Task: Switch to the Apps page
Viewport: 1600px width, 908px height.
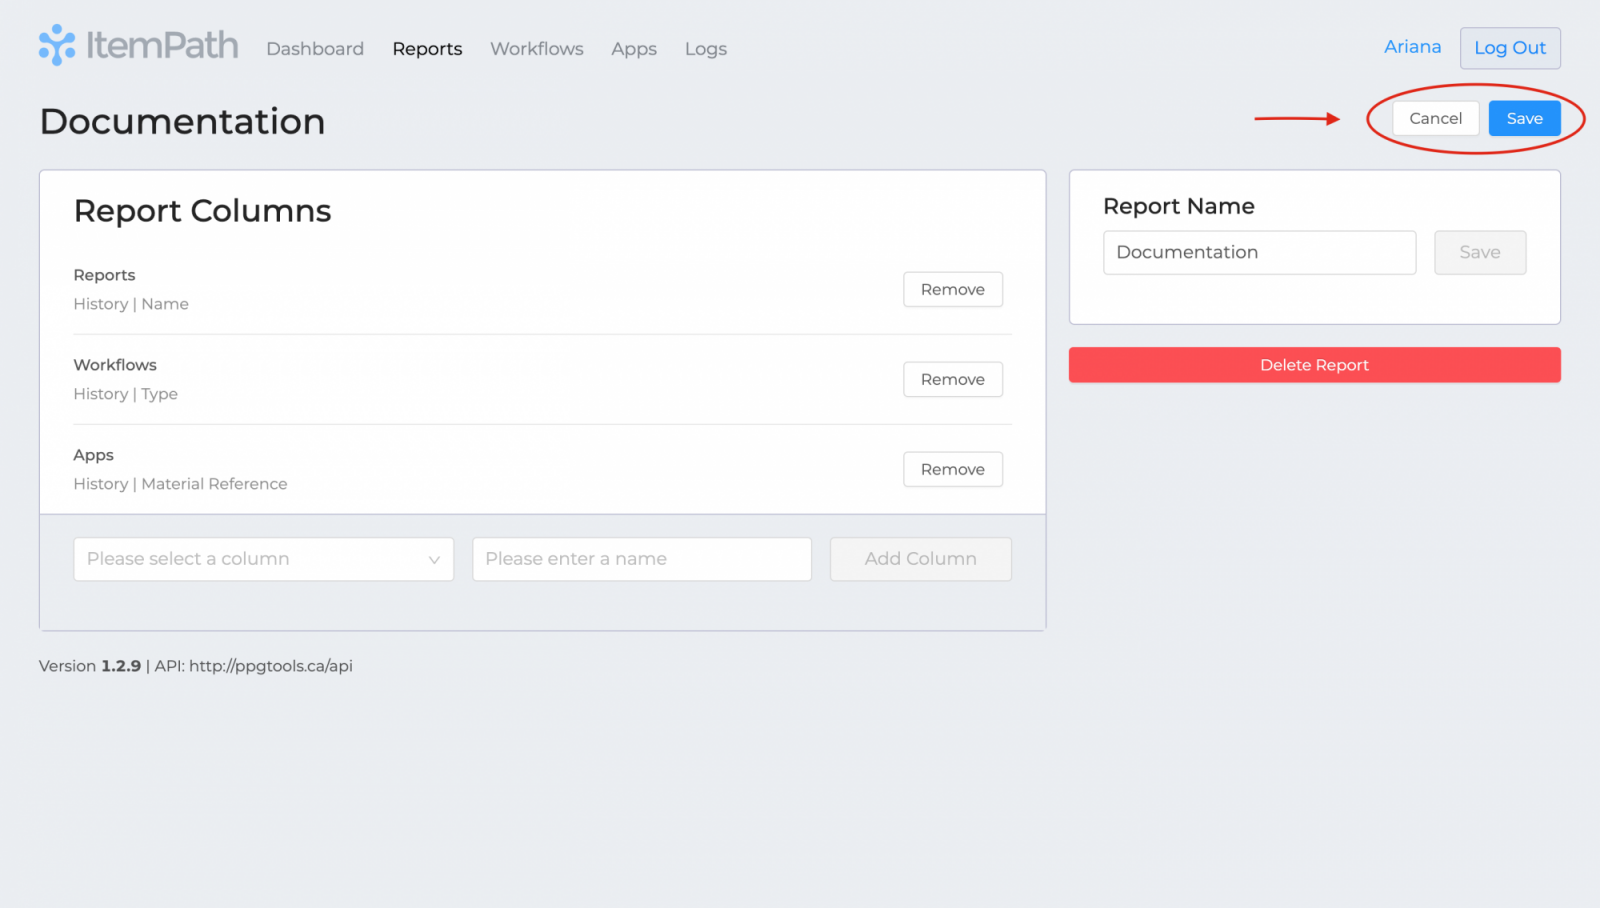Action: click(634, 49)
